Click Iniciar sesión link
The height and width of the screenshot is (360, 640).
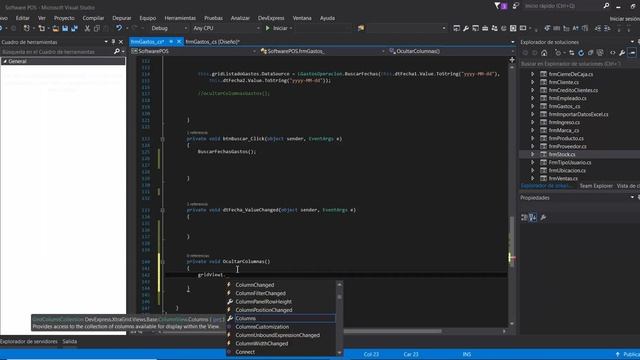point(624,19)
